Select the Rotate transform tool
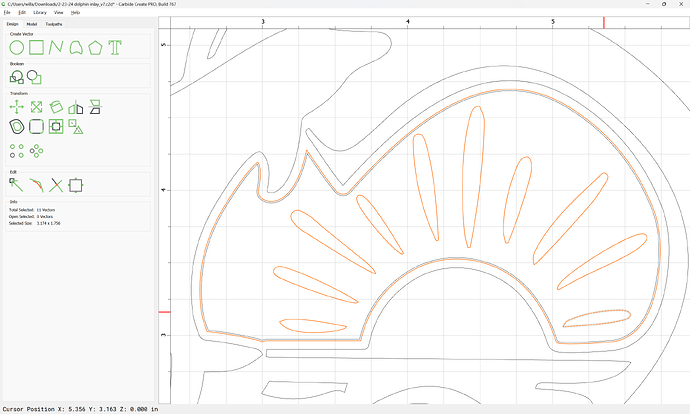The image size is (690, 414). (56, 107)
